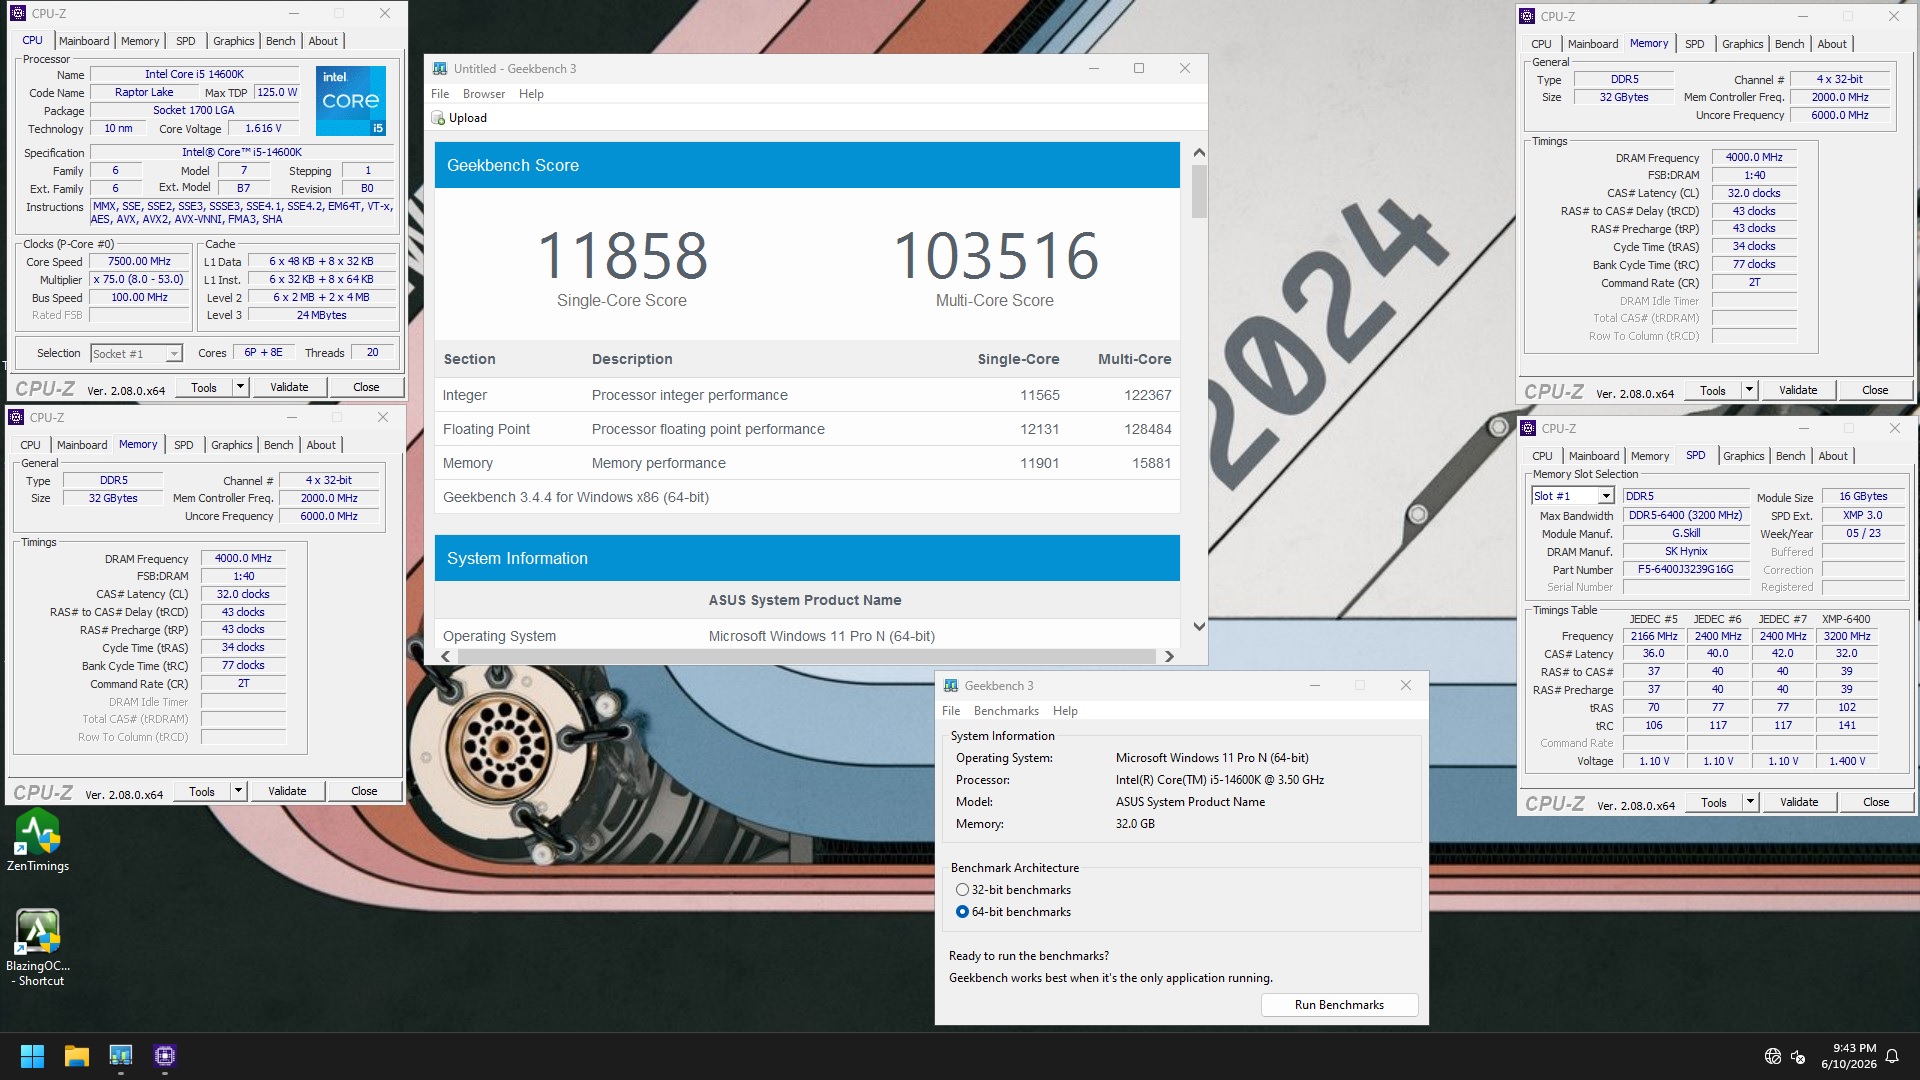Switch to Memory tab in SPD CPU-Z window
Viewport: 1920px width, 1080px height.
coord(1650,456)
